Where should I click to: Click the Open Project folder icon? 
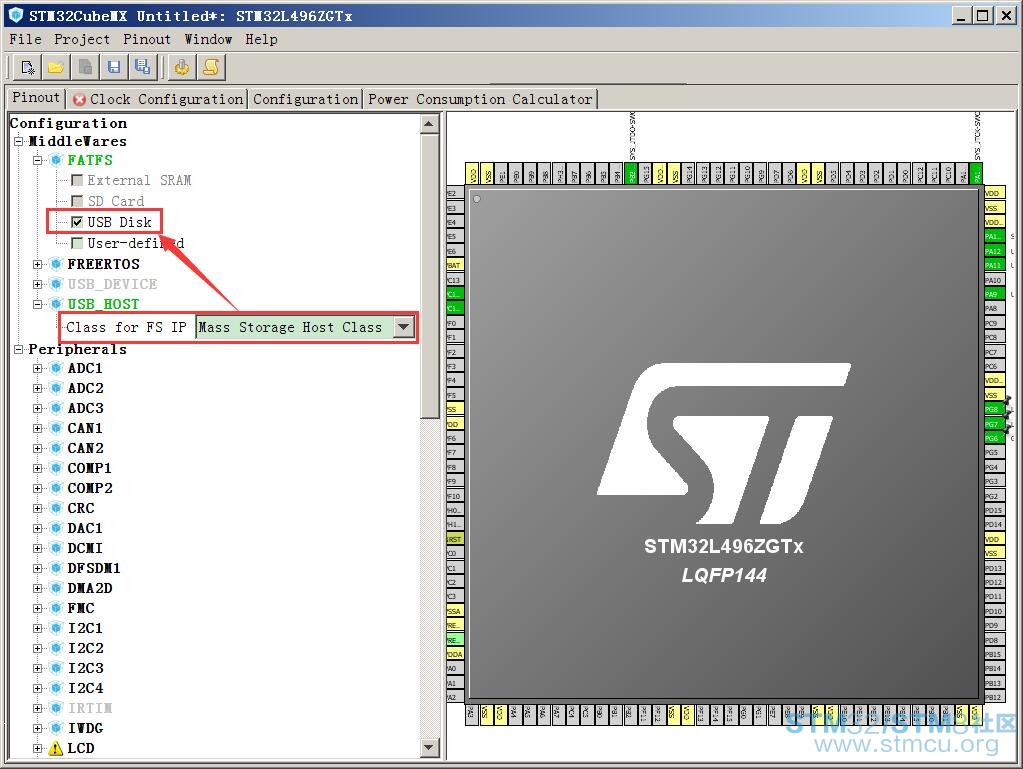pos(56,67)
